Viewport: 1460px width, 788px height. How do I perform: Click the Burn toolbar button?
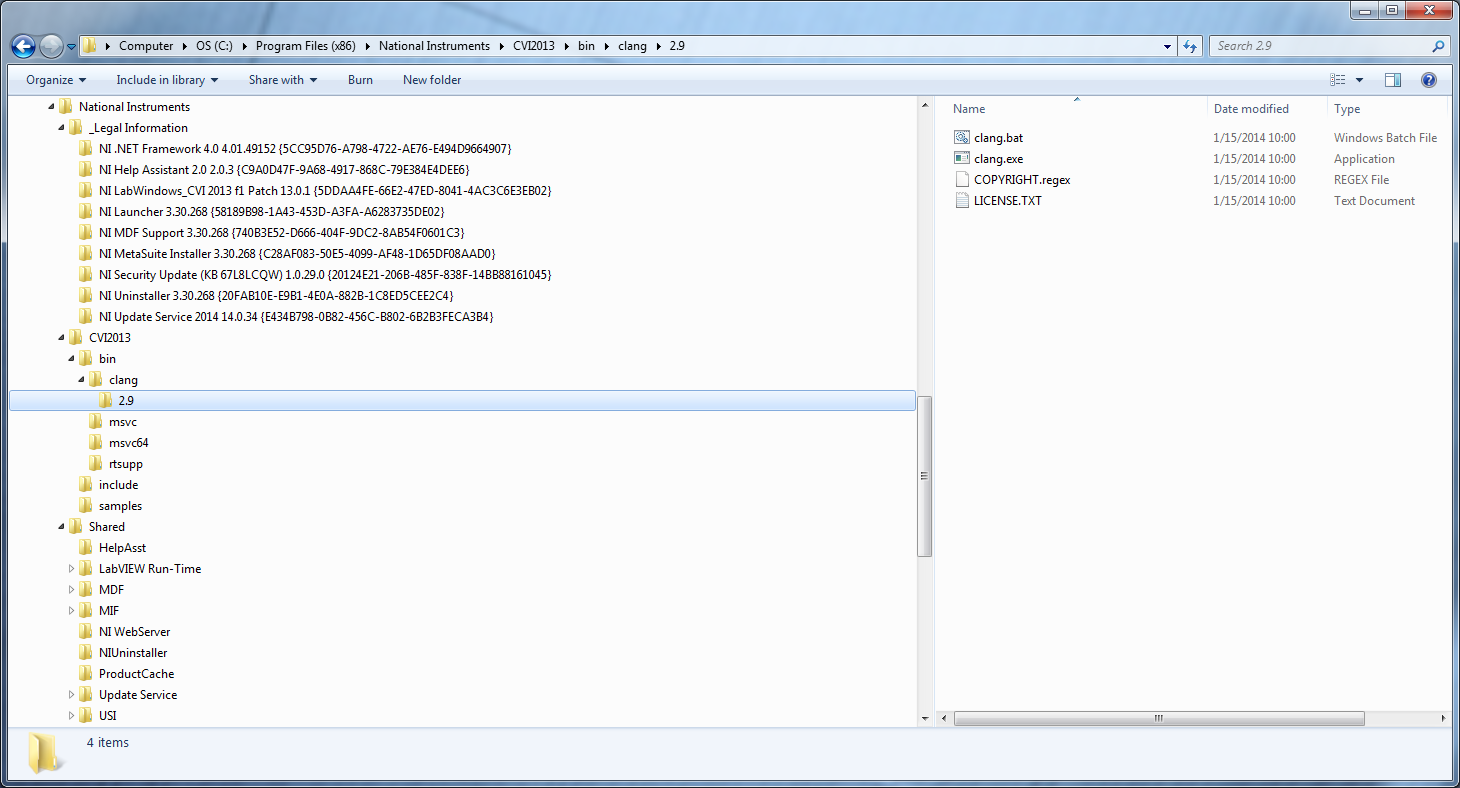tap(360, 80)
